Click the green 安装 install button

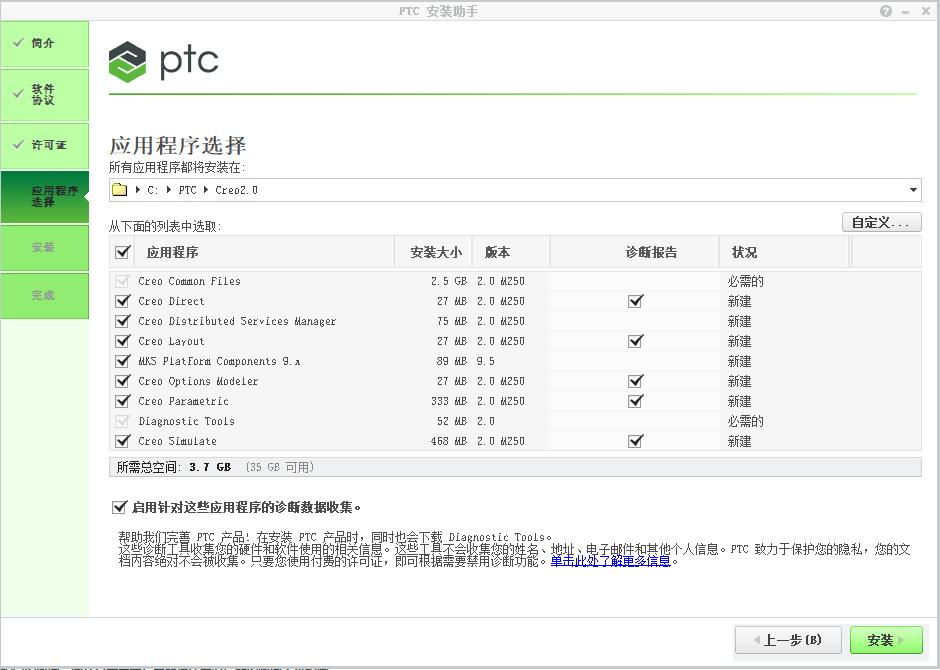pos(886,640)
